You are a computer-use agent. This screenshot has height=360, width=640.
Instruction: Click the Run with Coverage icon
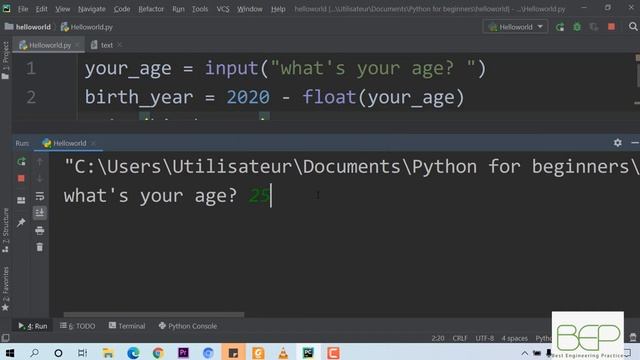594,27
